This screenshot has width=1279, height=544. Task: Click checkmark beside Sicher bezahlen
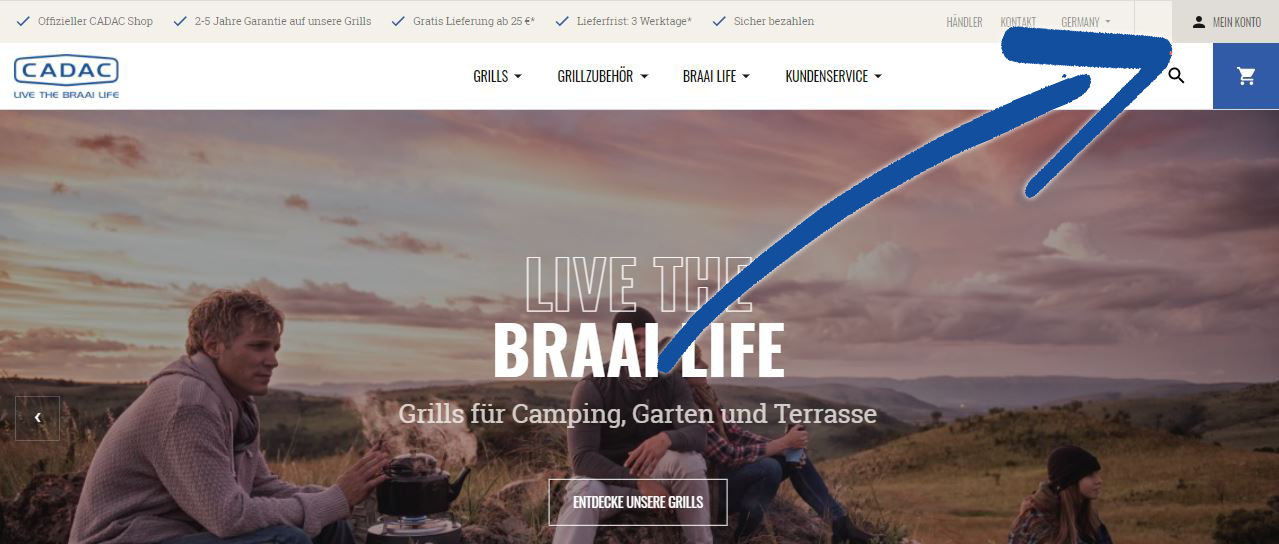[719, 21]
